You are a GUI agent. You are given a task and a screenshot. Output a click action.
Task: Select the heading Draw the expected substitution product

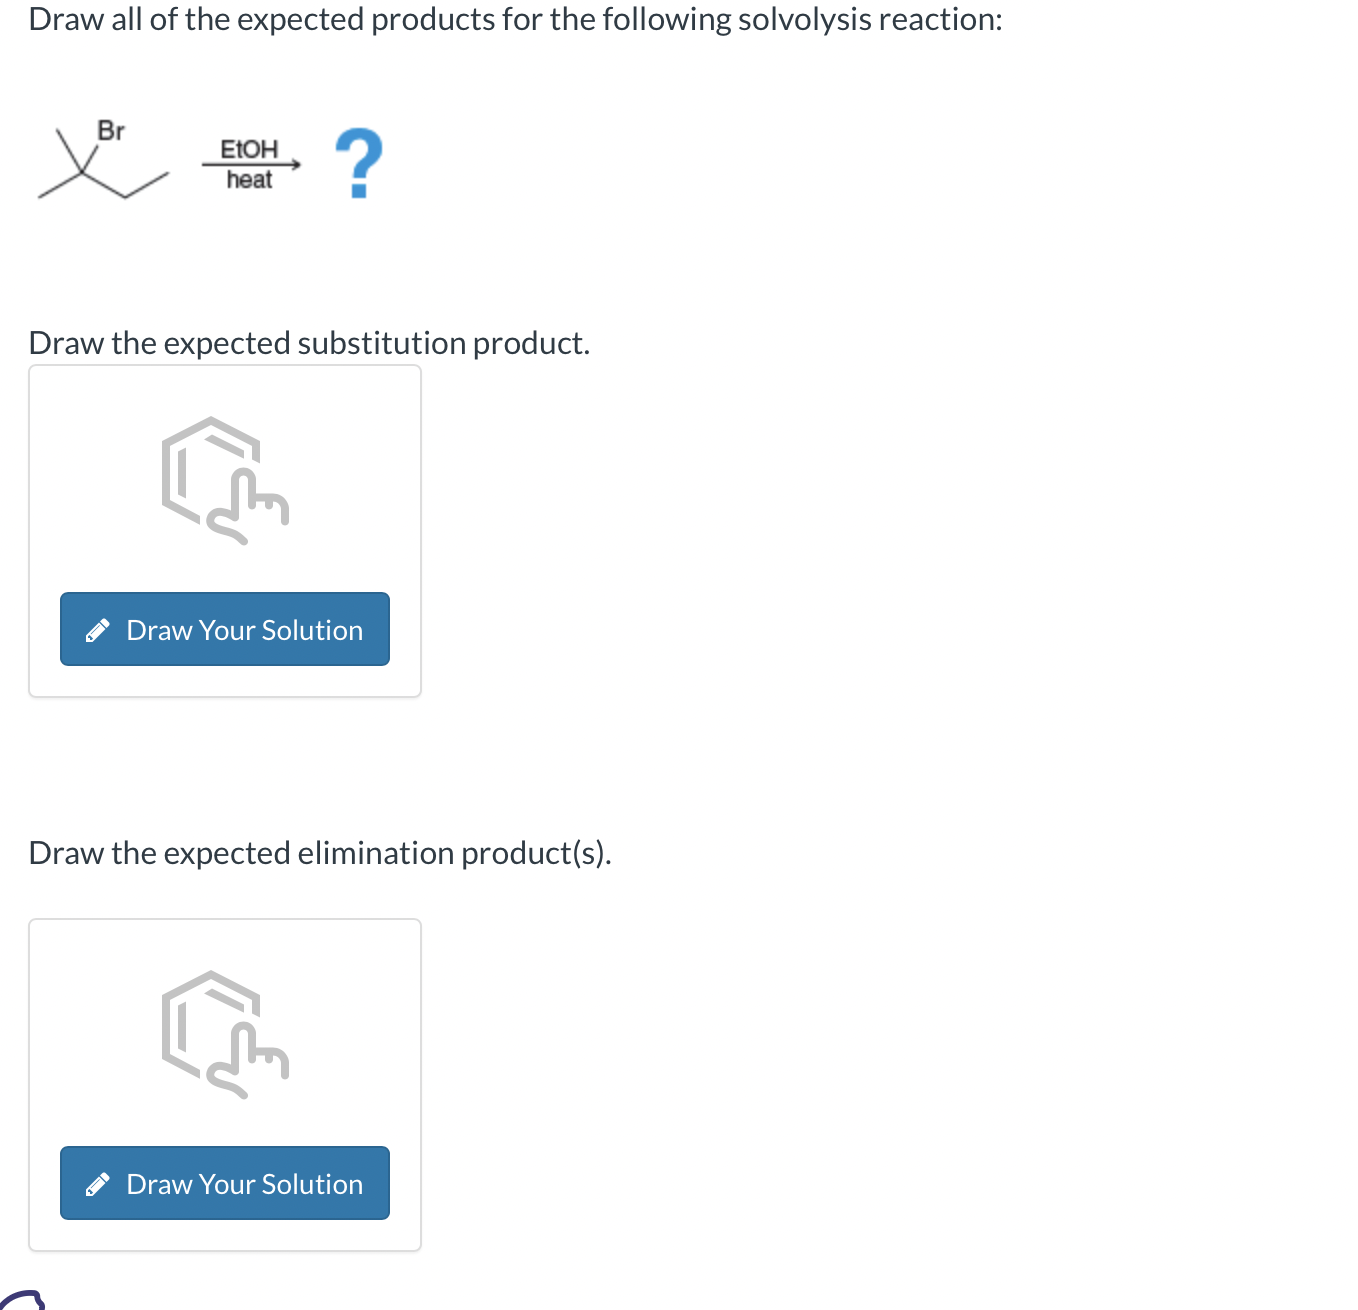pyautogui.click(x=309, y=343)
